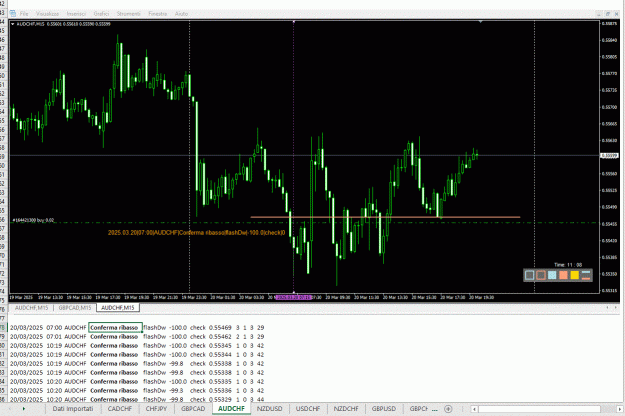
Task: Click the price cell '0.55345'
Action: click(220, 345)
